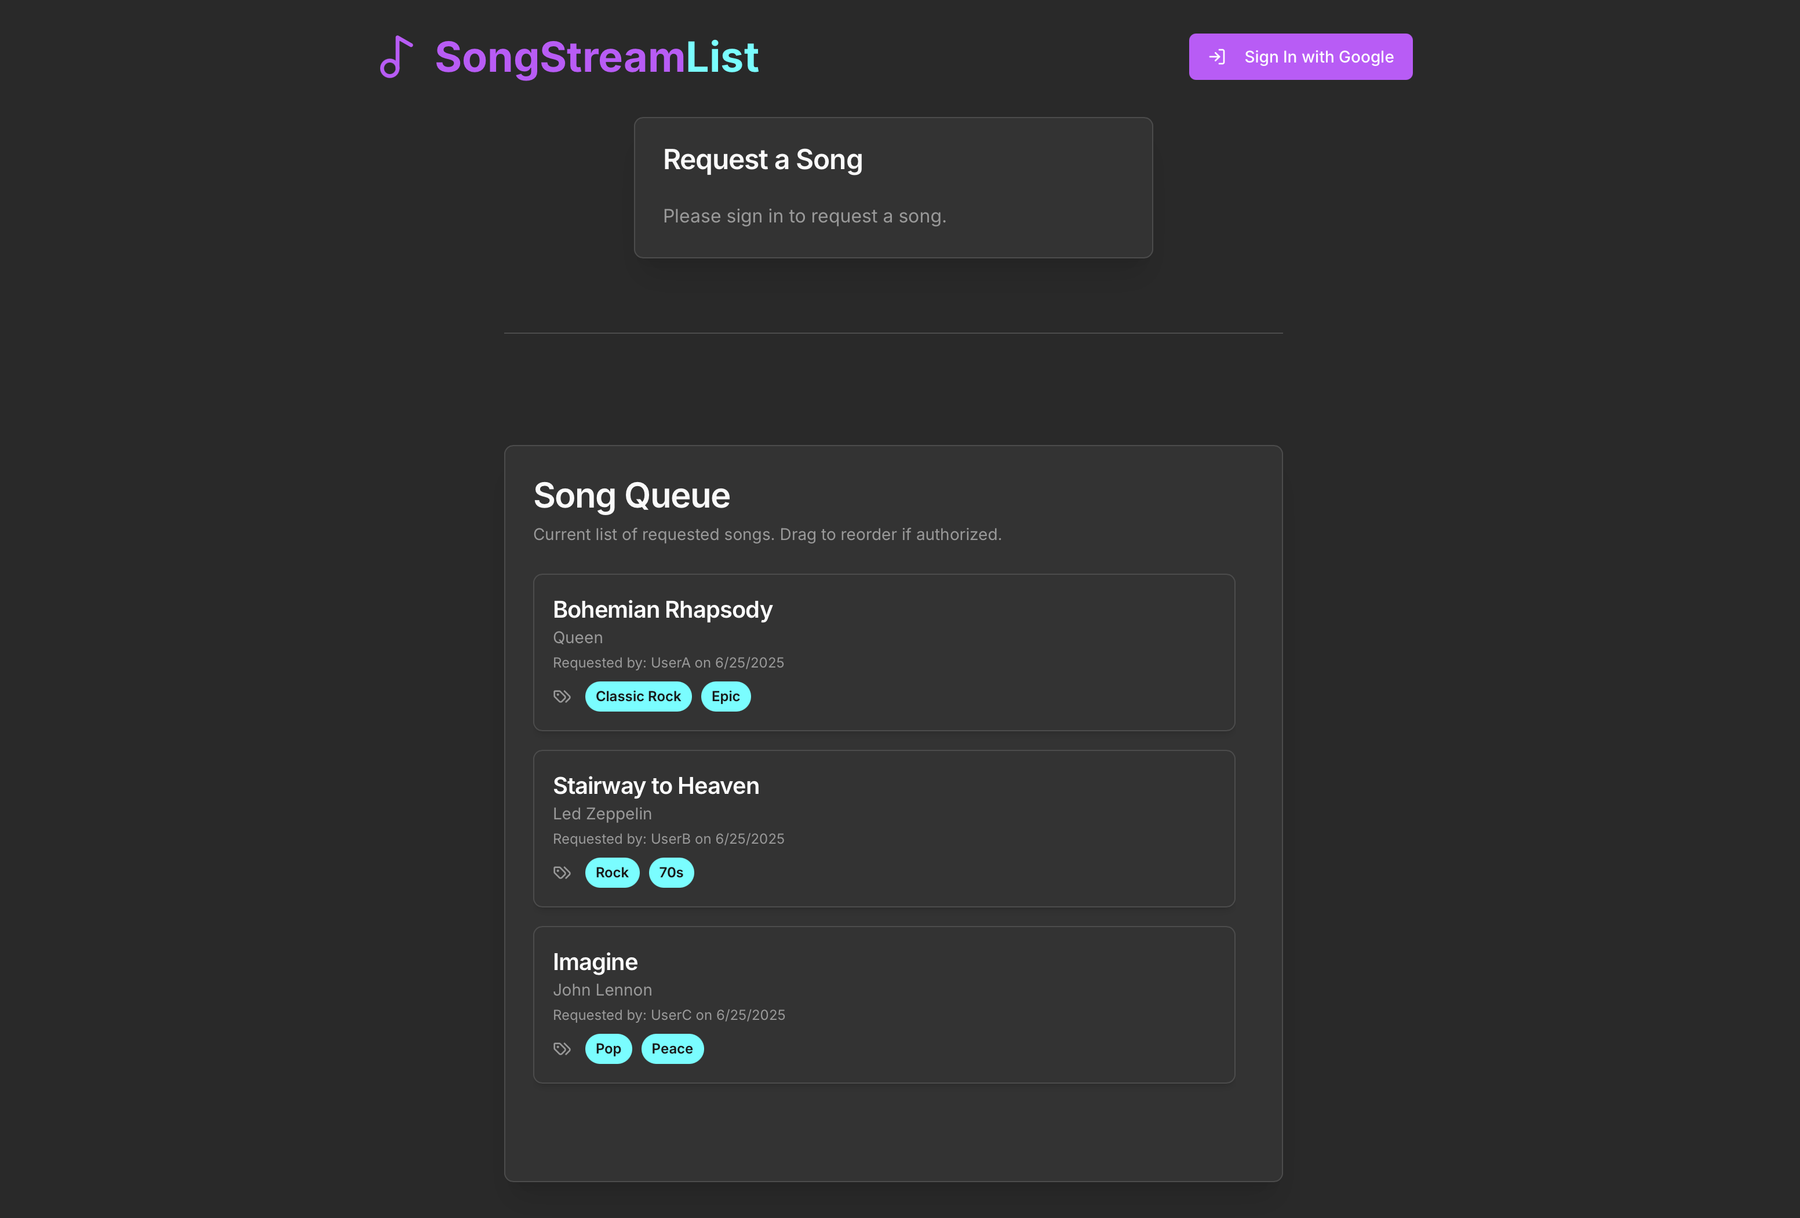Click the sign-in arrow icon in button
The width and height of the screenshot is (1800, 1218).
tap(1217, 57)
